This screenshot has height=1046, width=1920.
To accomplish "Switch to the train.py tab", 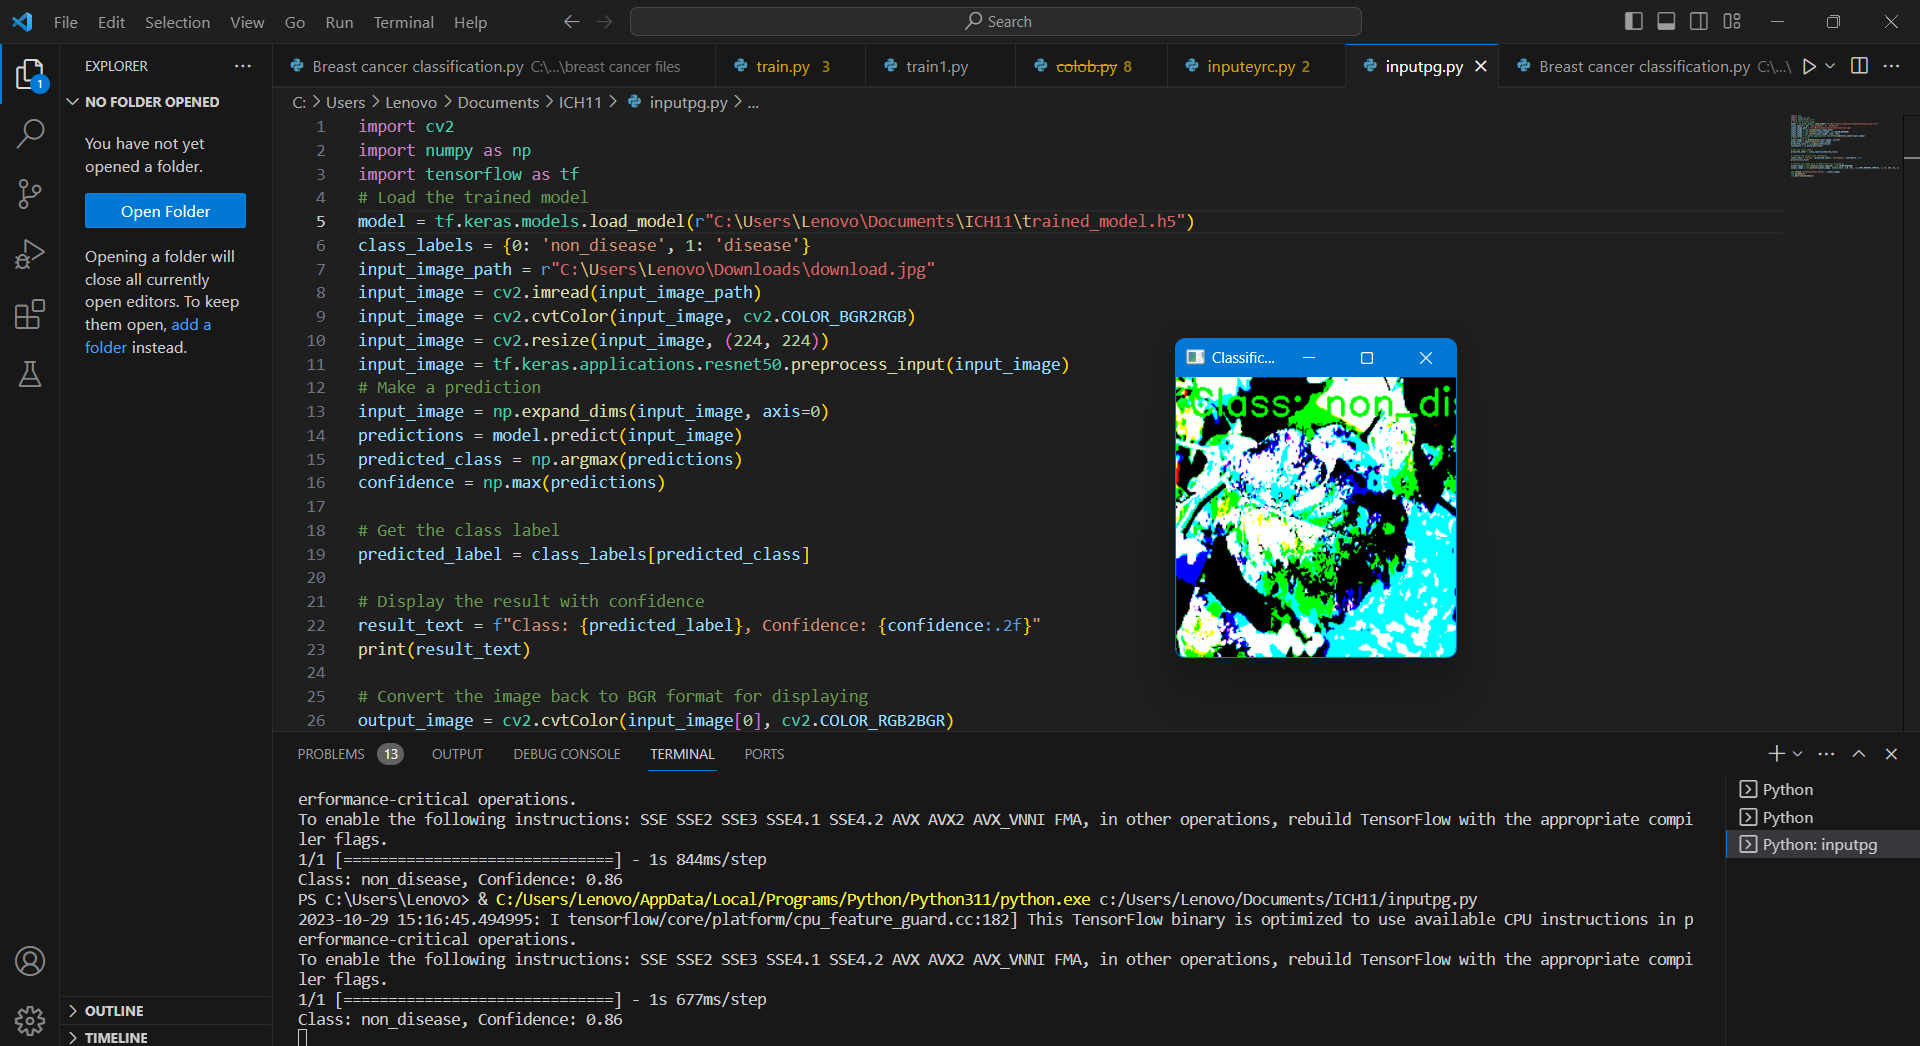I will pyautogui.click(x=782, y=66).
